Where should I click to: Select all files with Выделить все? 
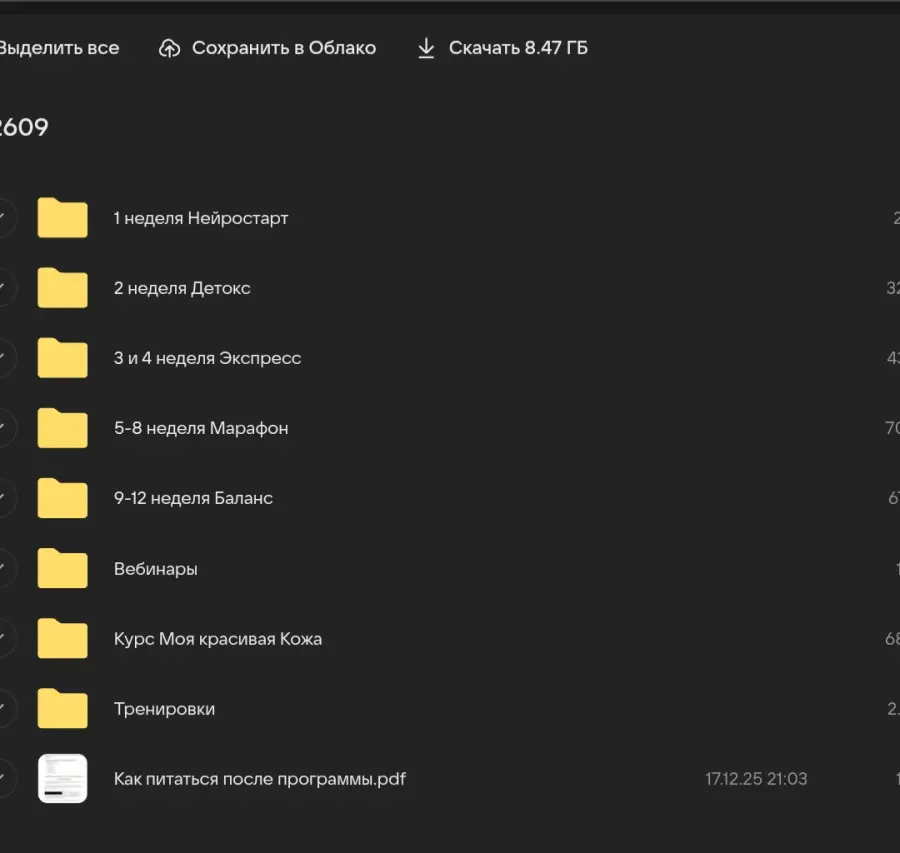click(58, 48)
